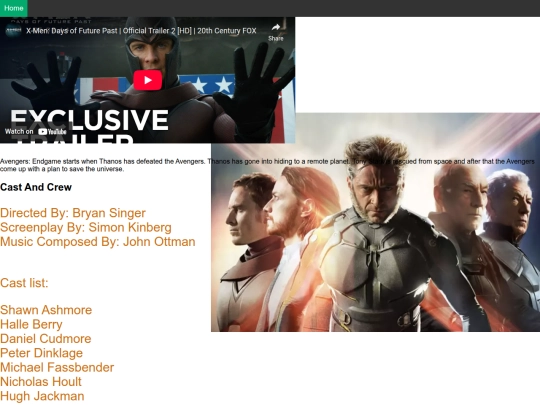The image size is (540, 405).
Task: Click Screenplay By: Simon Kinberg line
Action: click(x=86, y=227)
